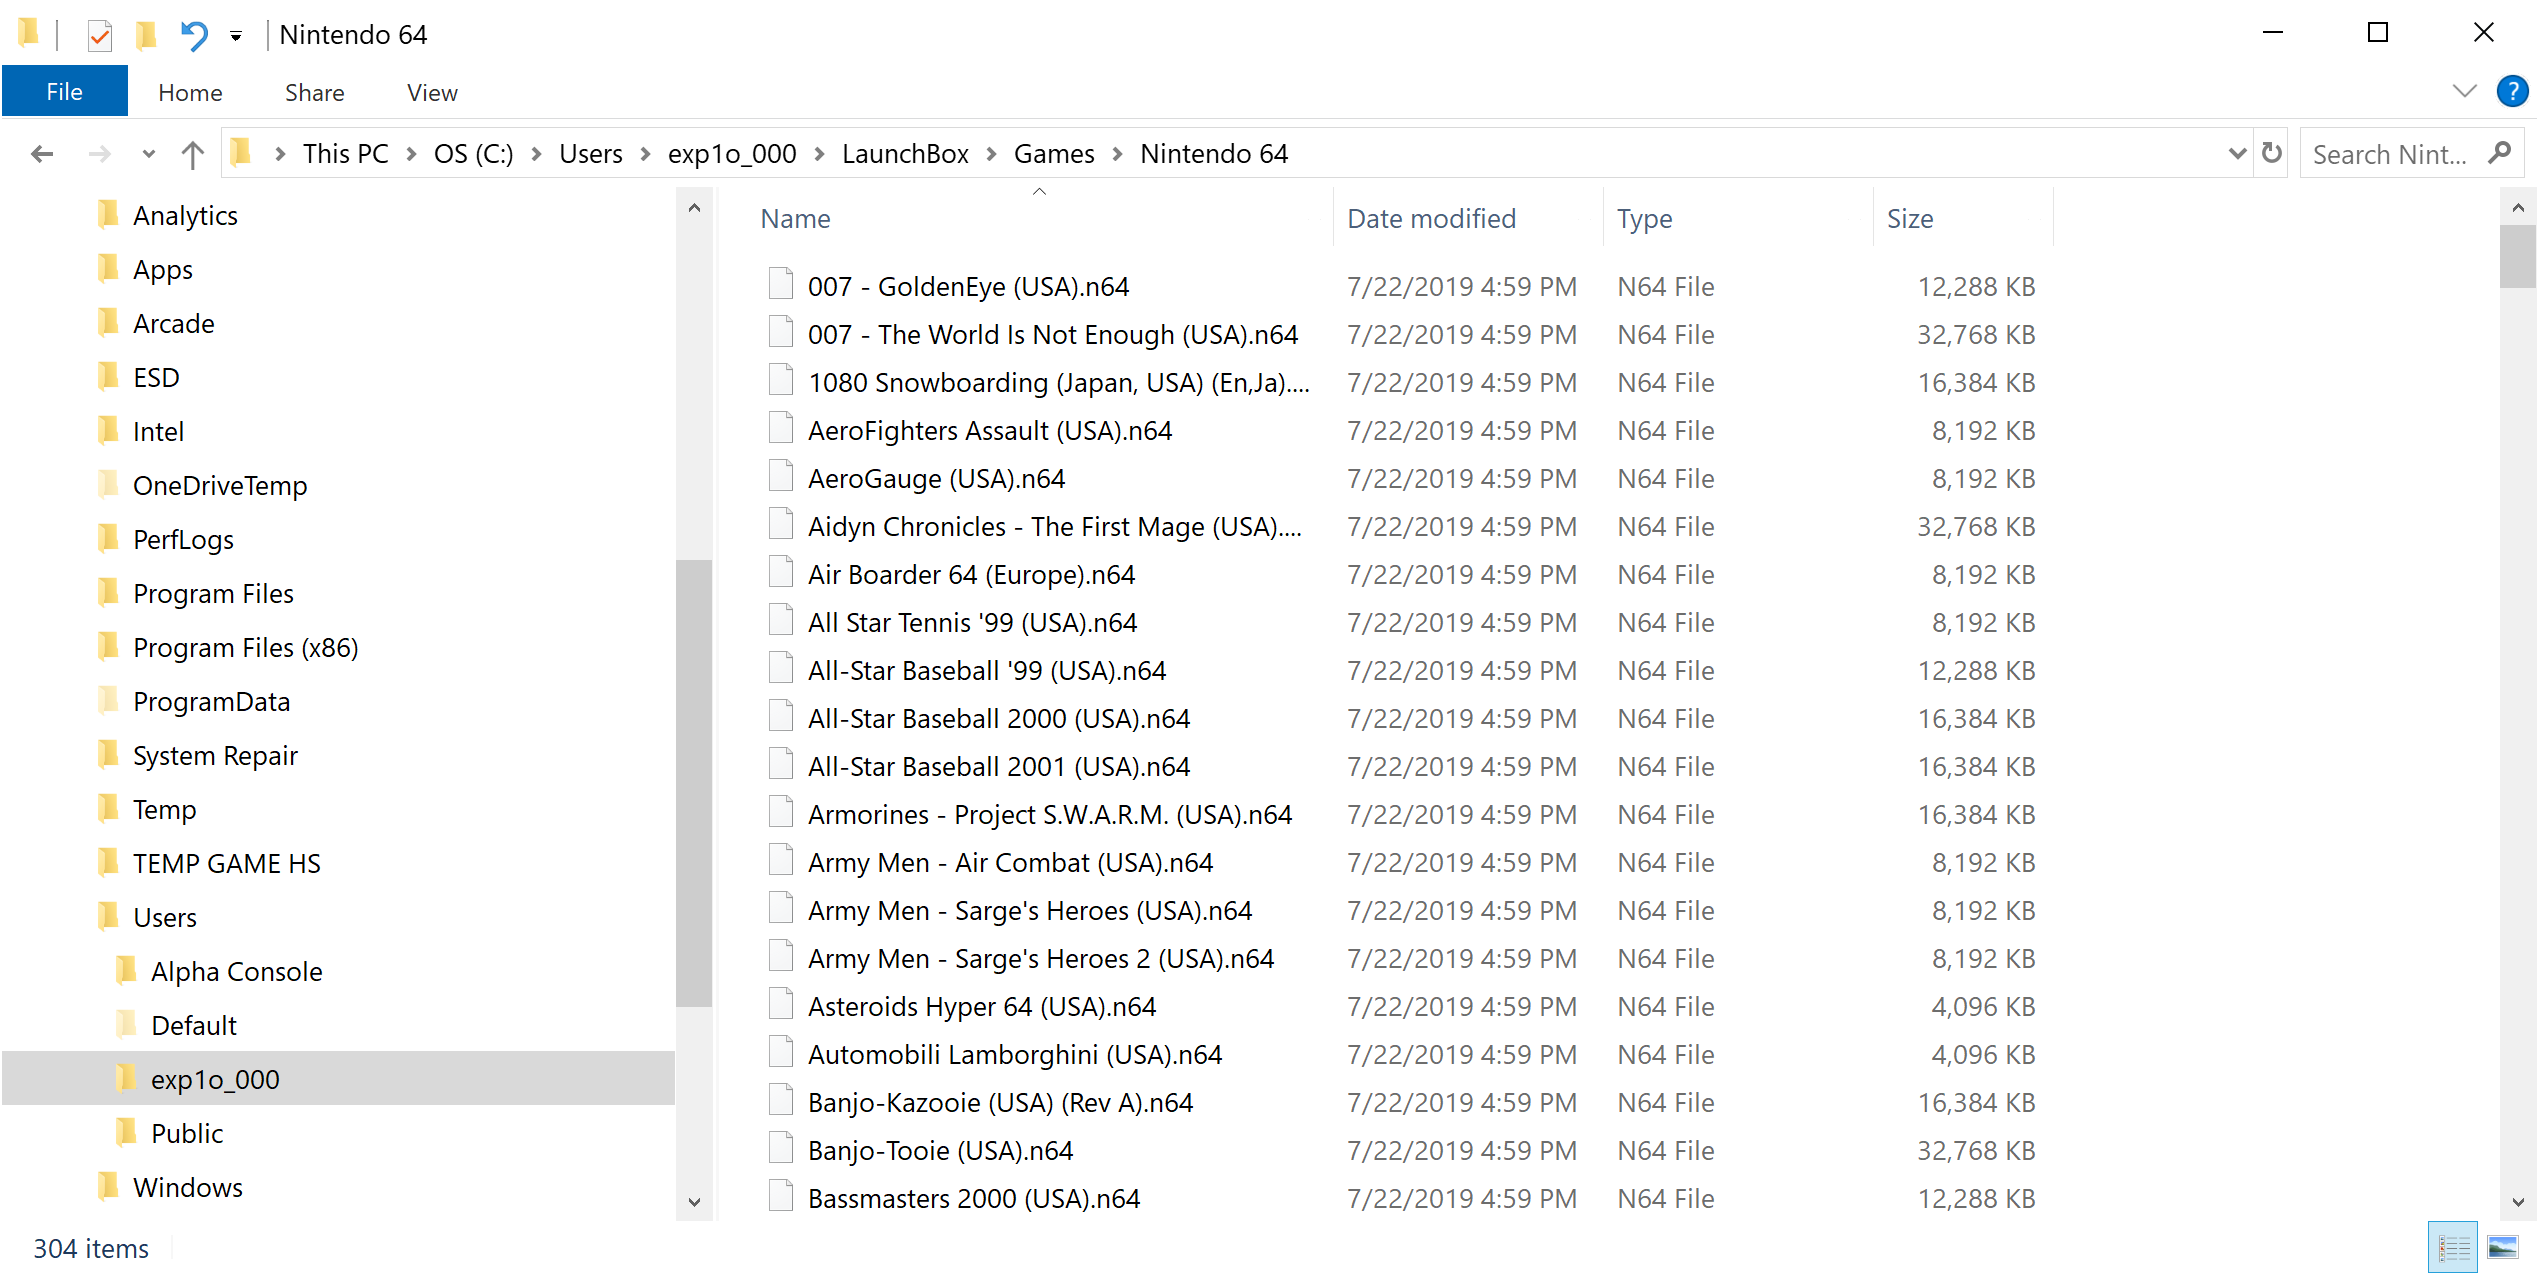Click the file list scroll down arrow
2539x1275 pixels.
coord(2518,1202)
